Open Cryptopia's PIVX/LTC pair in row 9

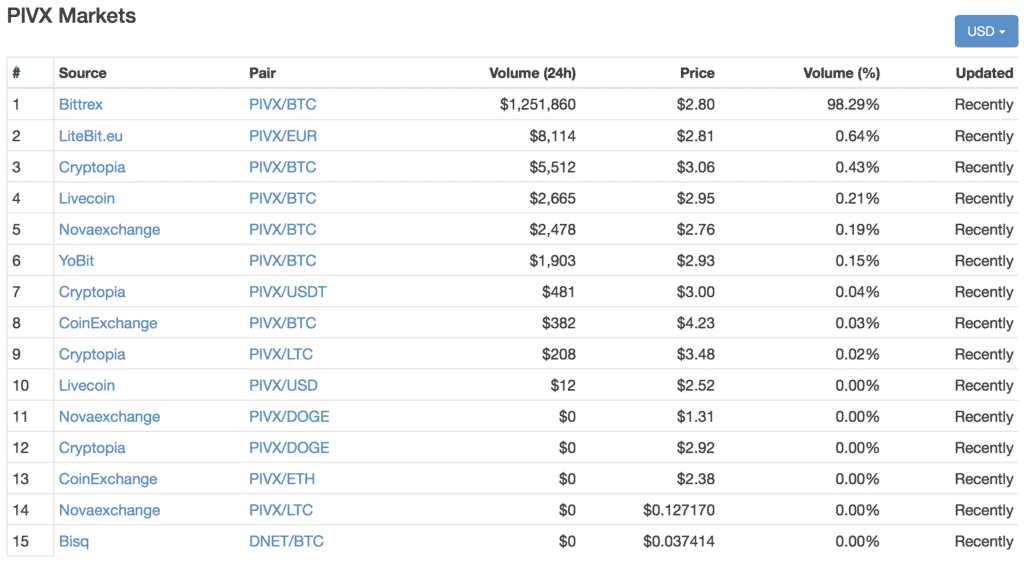point(281,354)
